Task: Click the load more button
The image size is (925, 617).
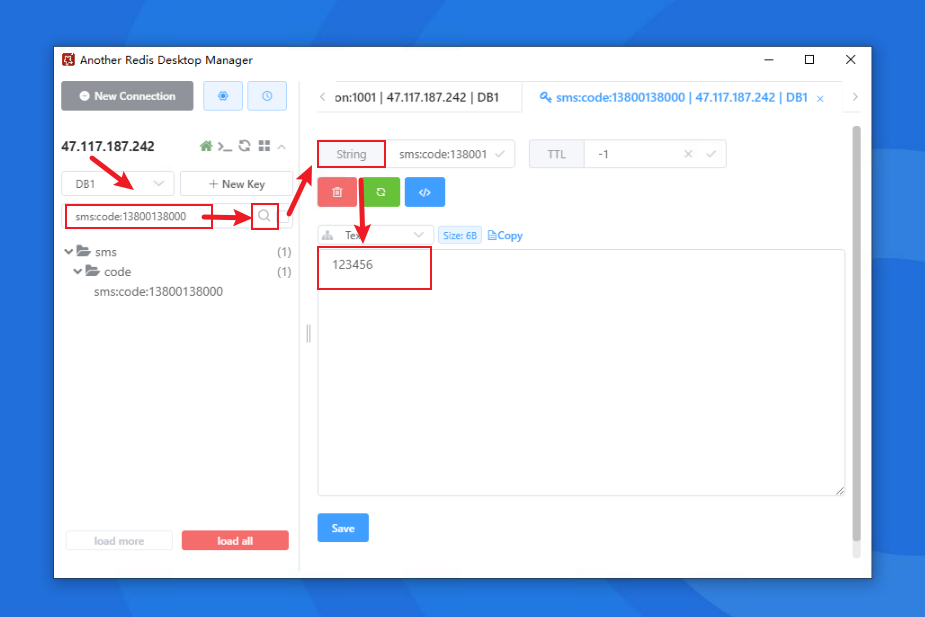Action: click(x=119, y=541)
